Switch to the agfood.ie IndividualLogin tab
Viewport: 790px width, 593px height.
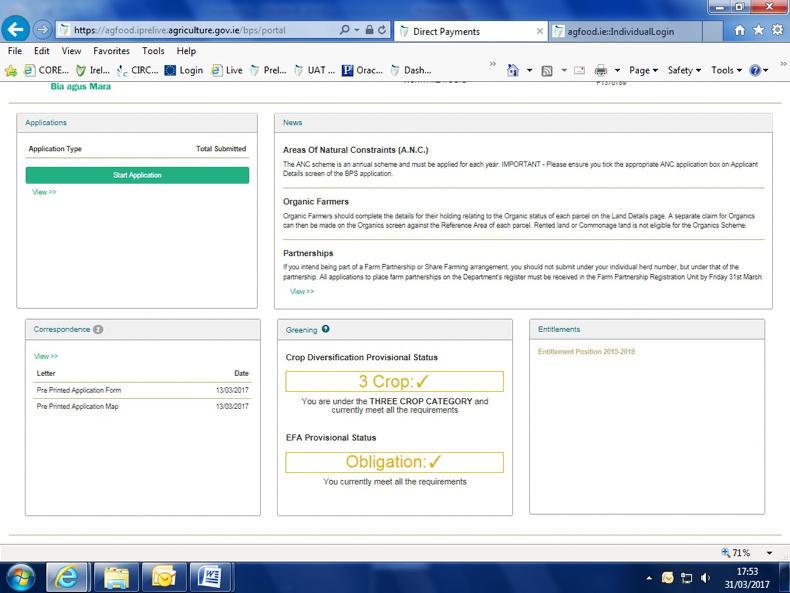(x=620, y=31)
